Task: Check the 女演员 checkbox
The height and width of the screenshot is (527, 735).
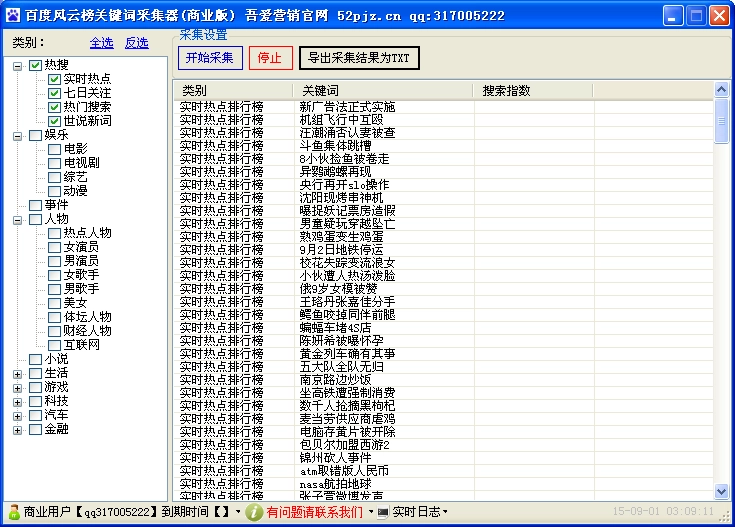Action: point(54,247)
